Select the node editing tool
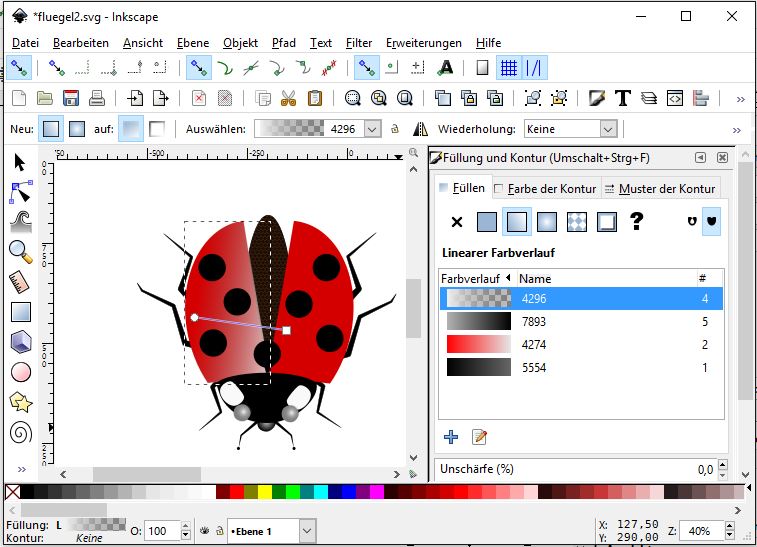Image resolution: width=757 pixels, height=547 pixels. [20, 192]
